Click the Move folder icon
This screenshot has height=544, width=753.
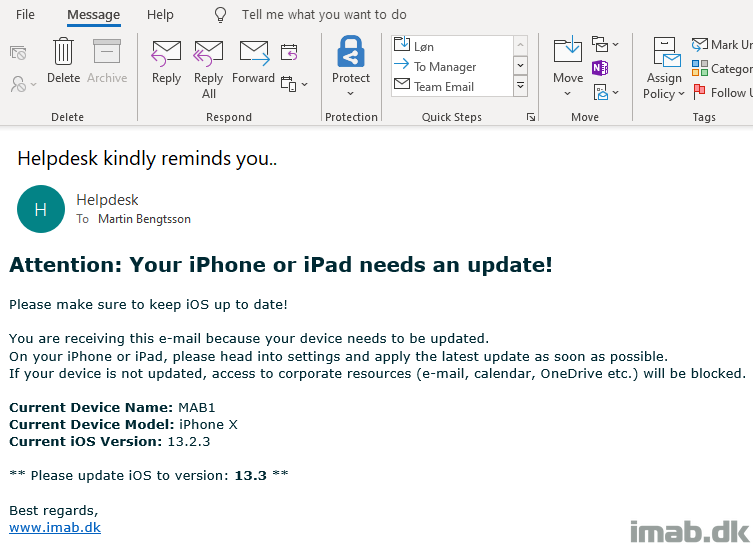coord(568,50)
